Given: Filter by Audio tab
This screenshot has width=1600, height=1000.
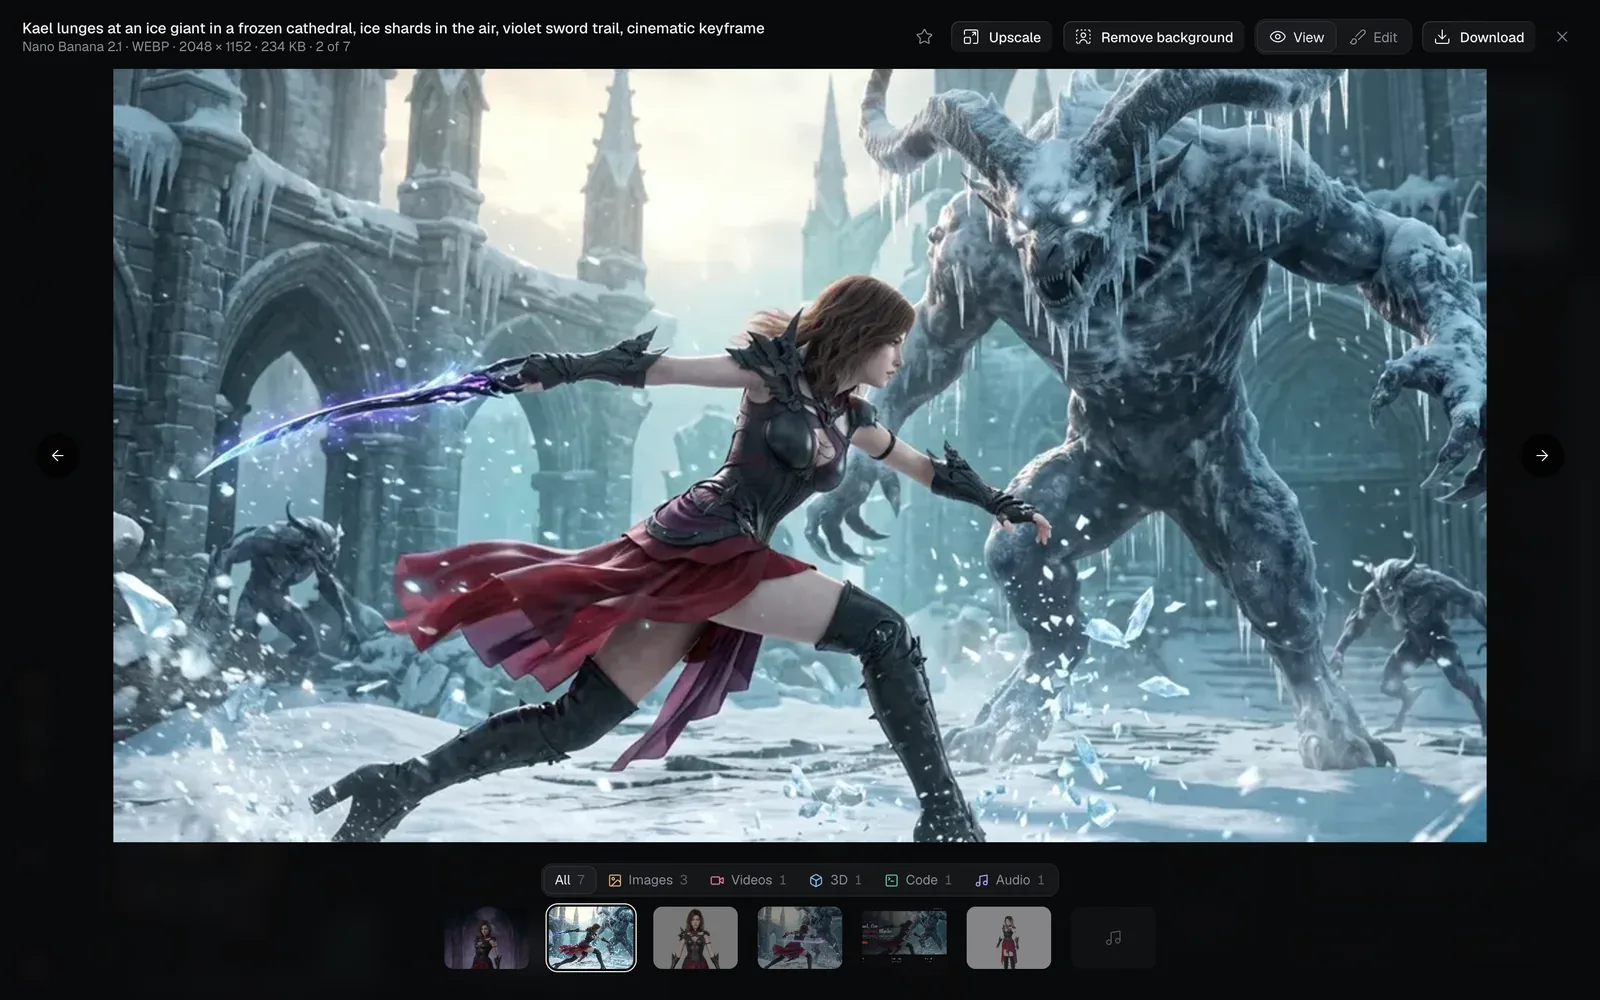Looking at the screenshot, I should point(1010,880).
